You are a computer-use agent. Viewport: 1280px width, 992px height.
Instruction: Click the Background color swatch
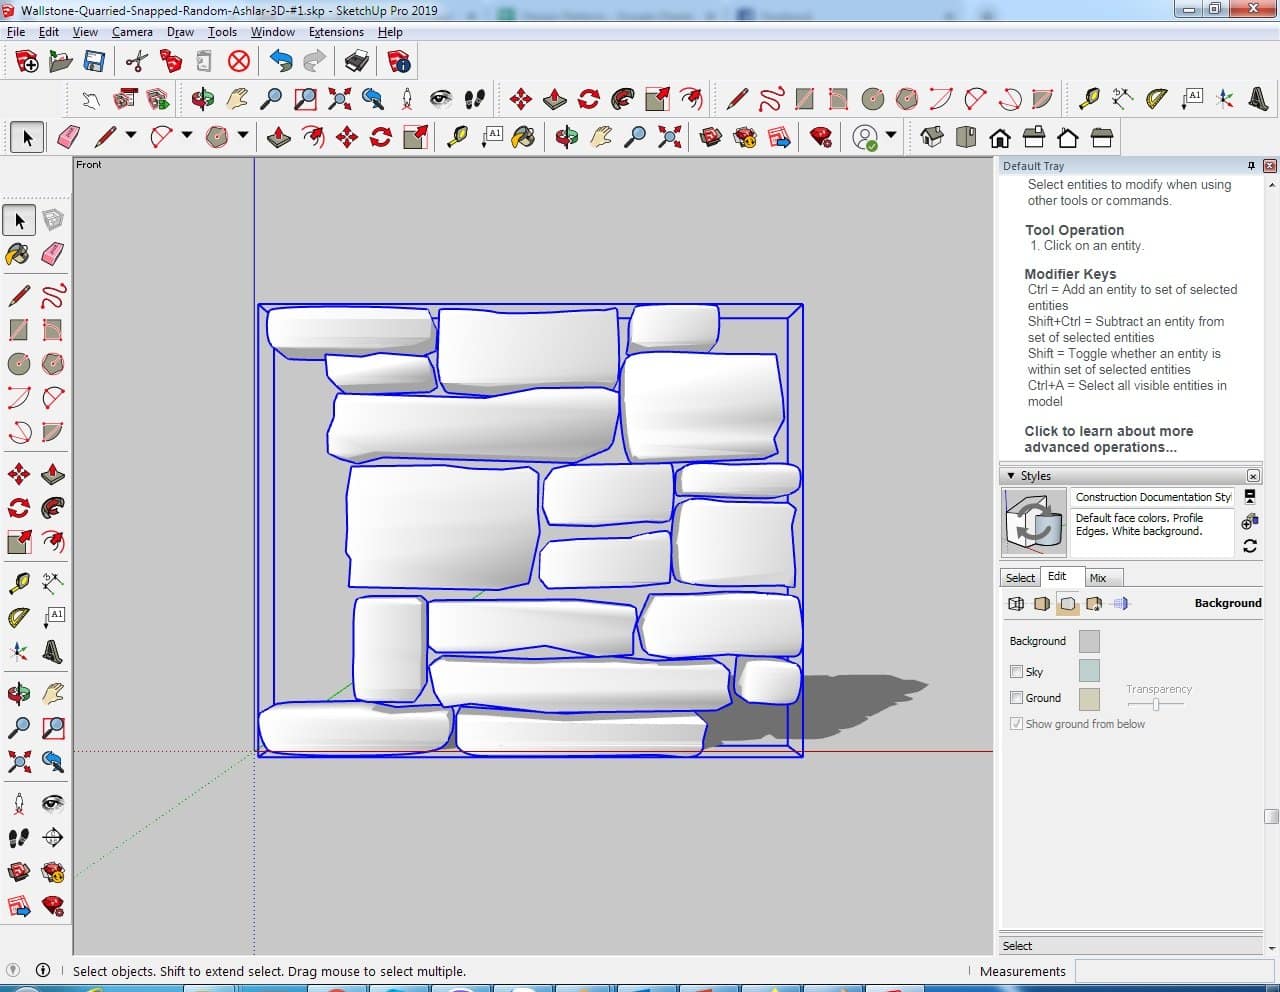coord(1089,641)
